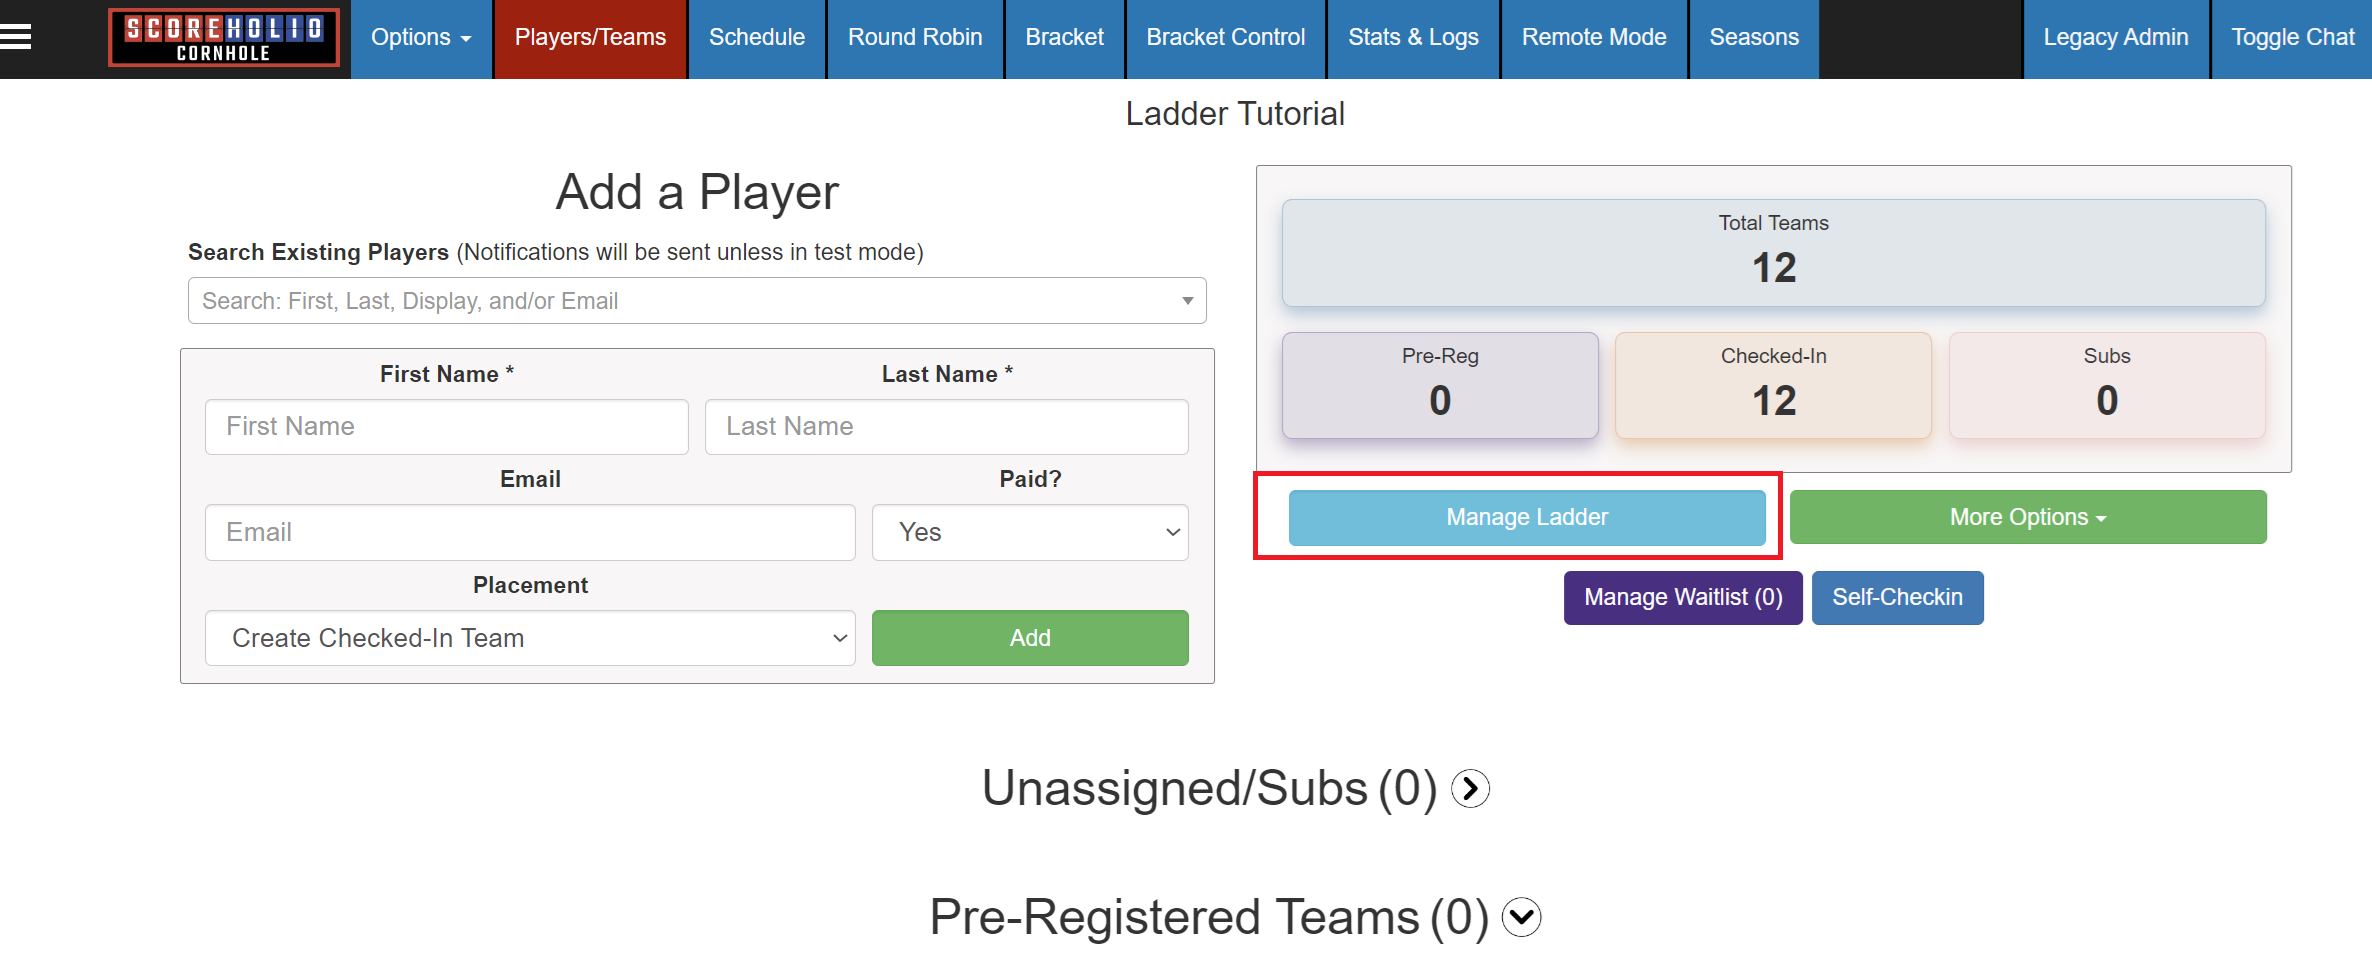The width and height of the screenshot is (2372, 966).
Task: Open the Placement dropdown
Action: (530, 638)
